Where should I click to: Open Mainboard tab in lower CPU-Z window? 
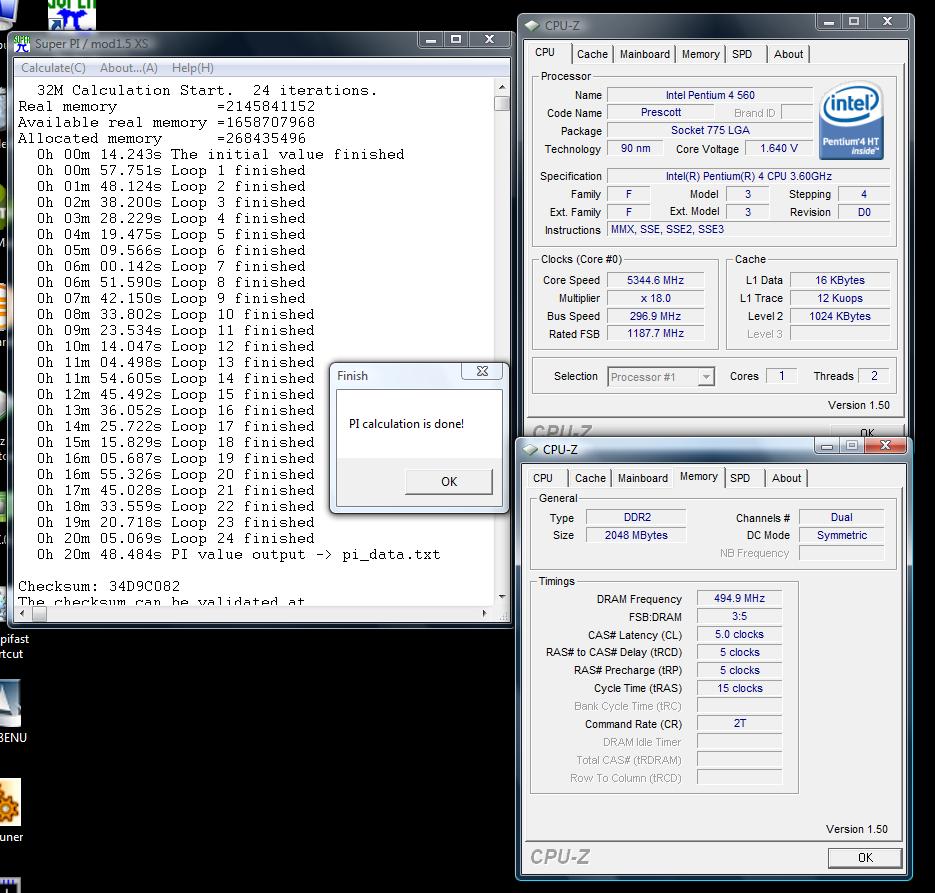coord(643,478)
